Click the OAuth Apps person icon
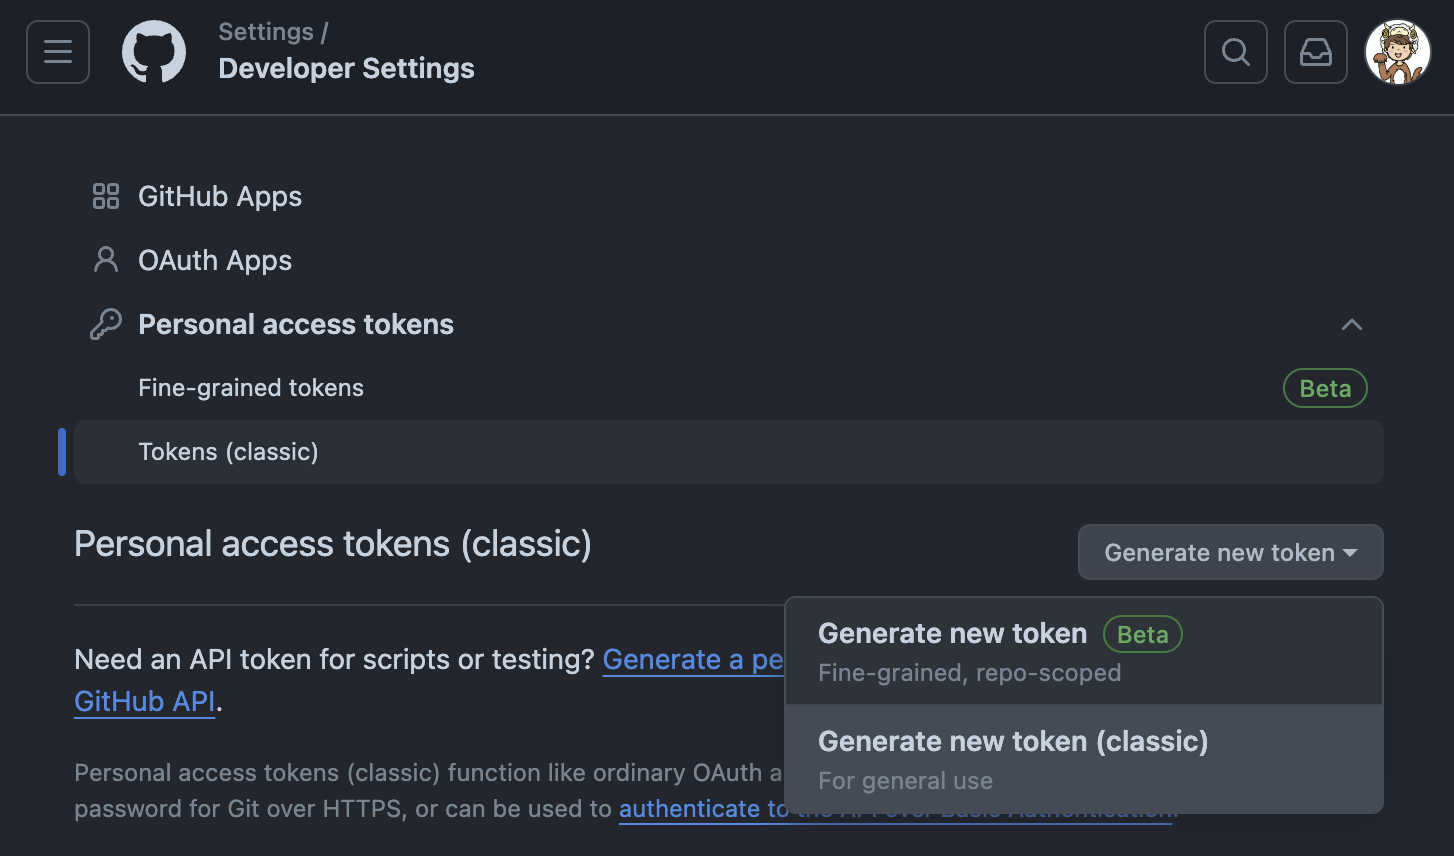Viewport: 1454px width, 856px height. click(106, 260)
